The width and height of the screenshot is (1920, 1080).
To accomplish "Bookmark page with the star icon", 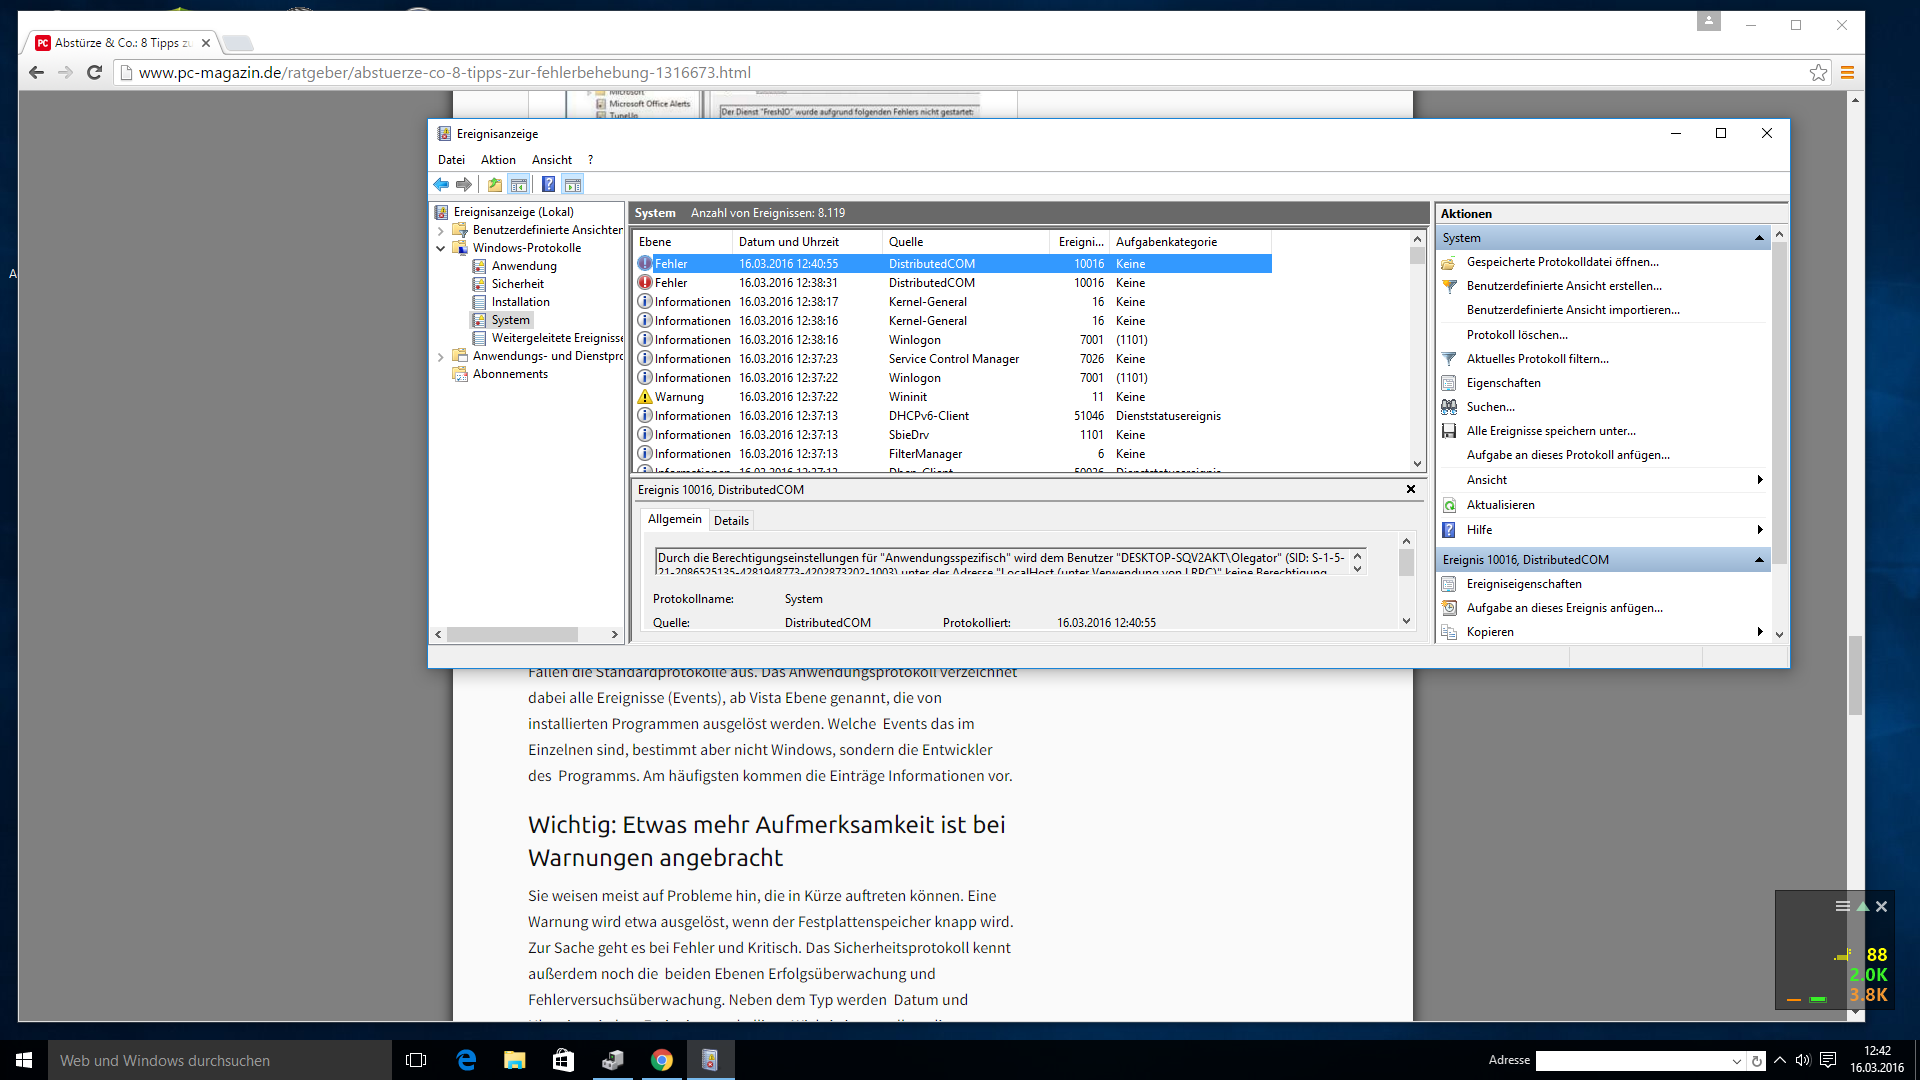I will (x=1818, y=72).
